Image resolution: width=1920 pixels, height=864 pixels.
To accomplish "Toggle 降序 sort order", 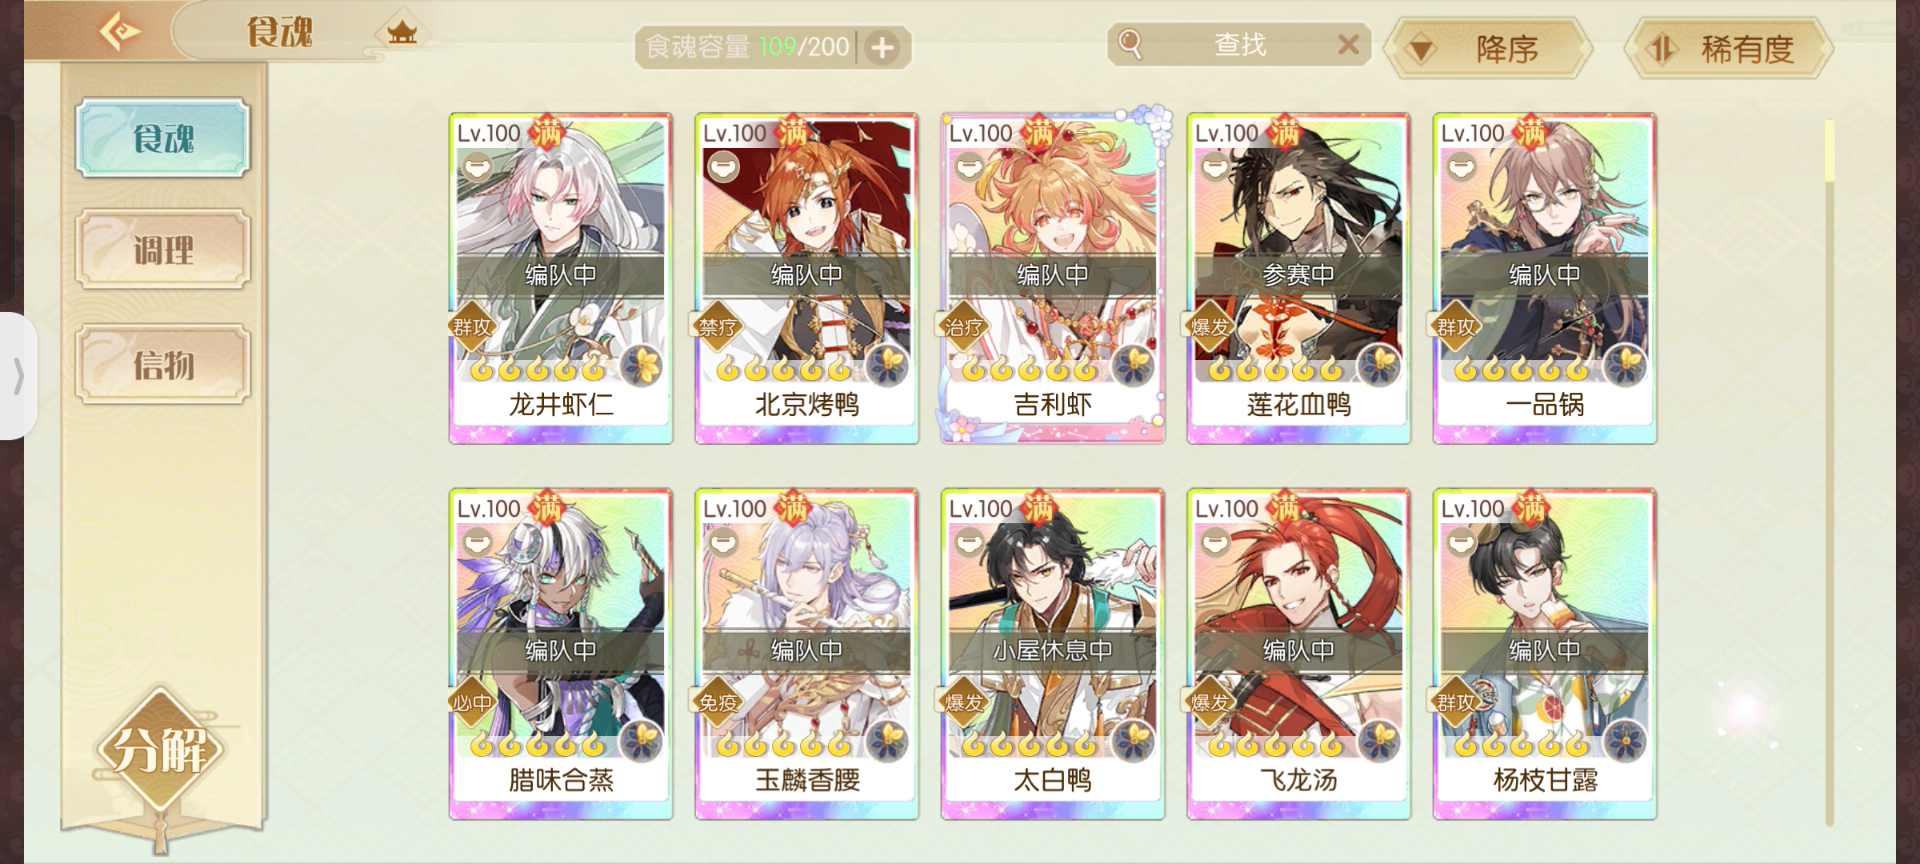I will 1489,48.
